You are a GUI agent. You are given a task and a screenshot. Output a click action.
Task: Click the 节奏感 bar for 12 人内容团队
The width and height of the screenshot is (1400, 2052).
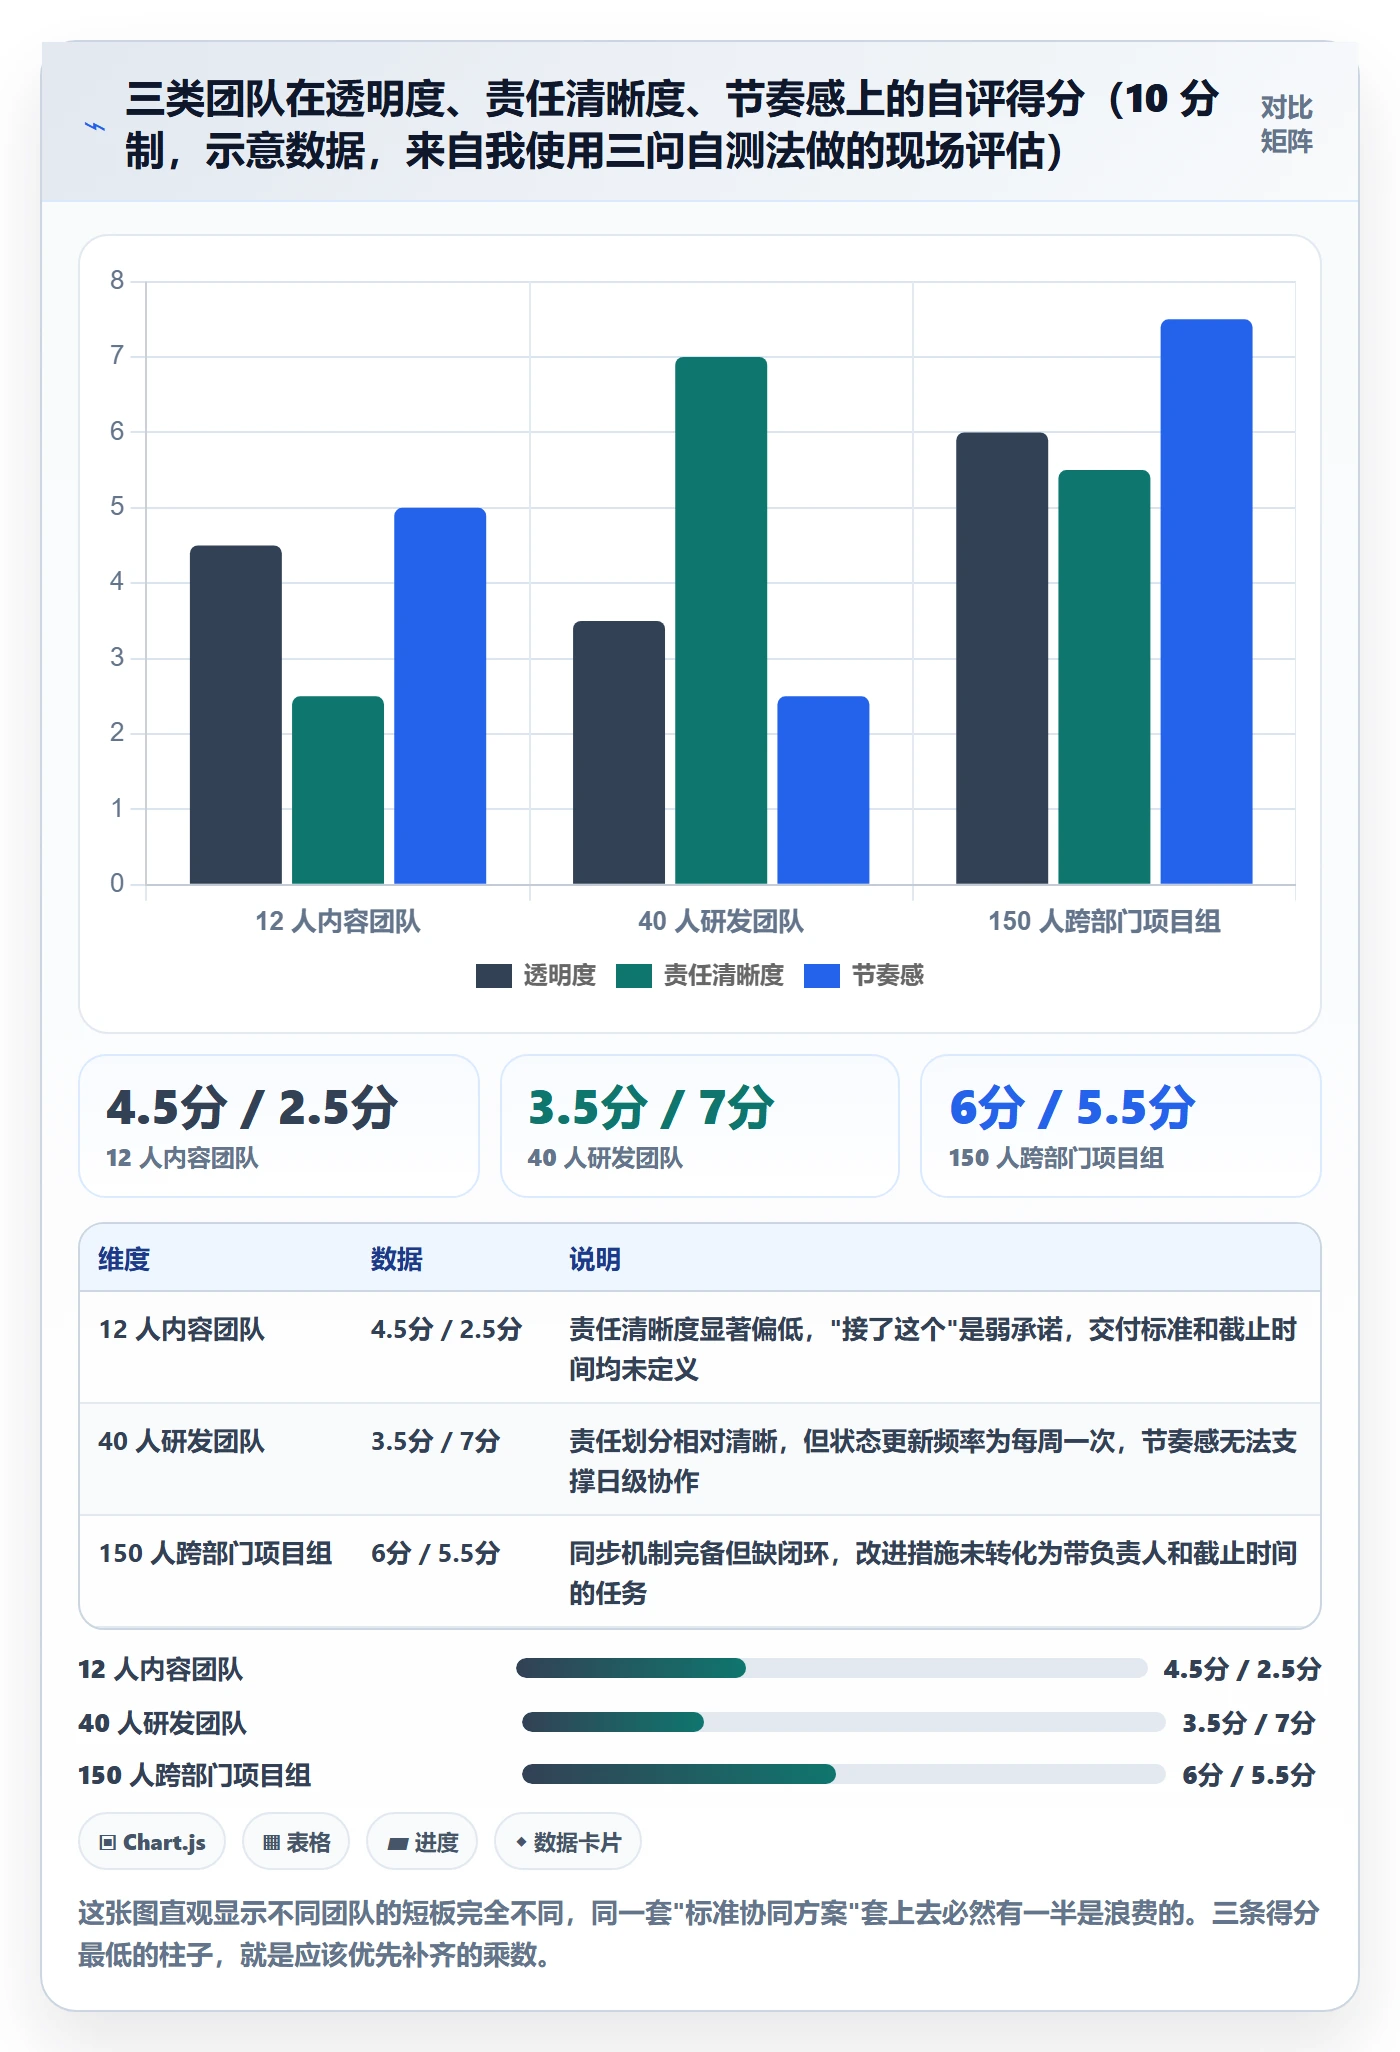pos(440,696)
